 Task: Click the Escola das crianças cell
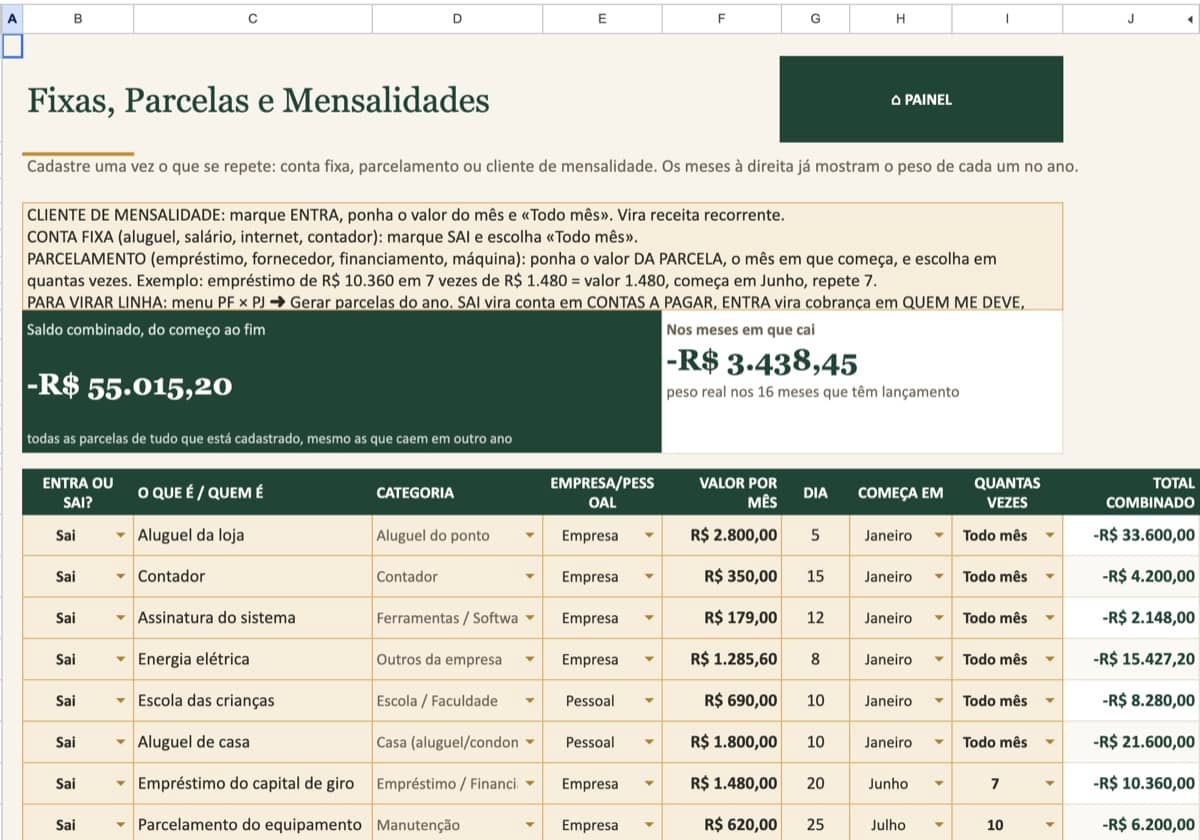(252, 701)
